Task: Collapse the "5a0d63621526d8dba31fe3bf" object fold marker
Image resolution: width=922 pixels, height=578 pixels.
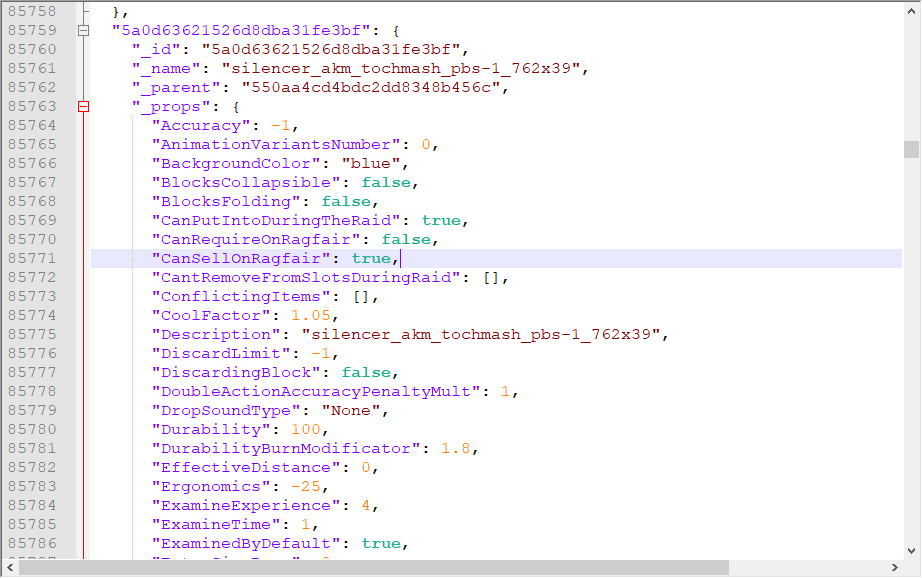Action: [x=84, y=31]
